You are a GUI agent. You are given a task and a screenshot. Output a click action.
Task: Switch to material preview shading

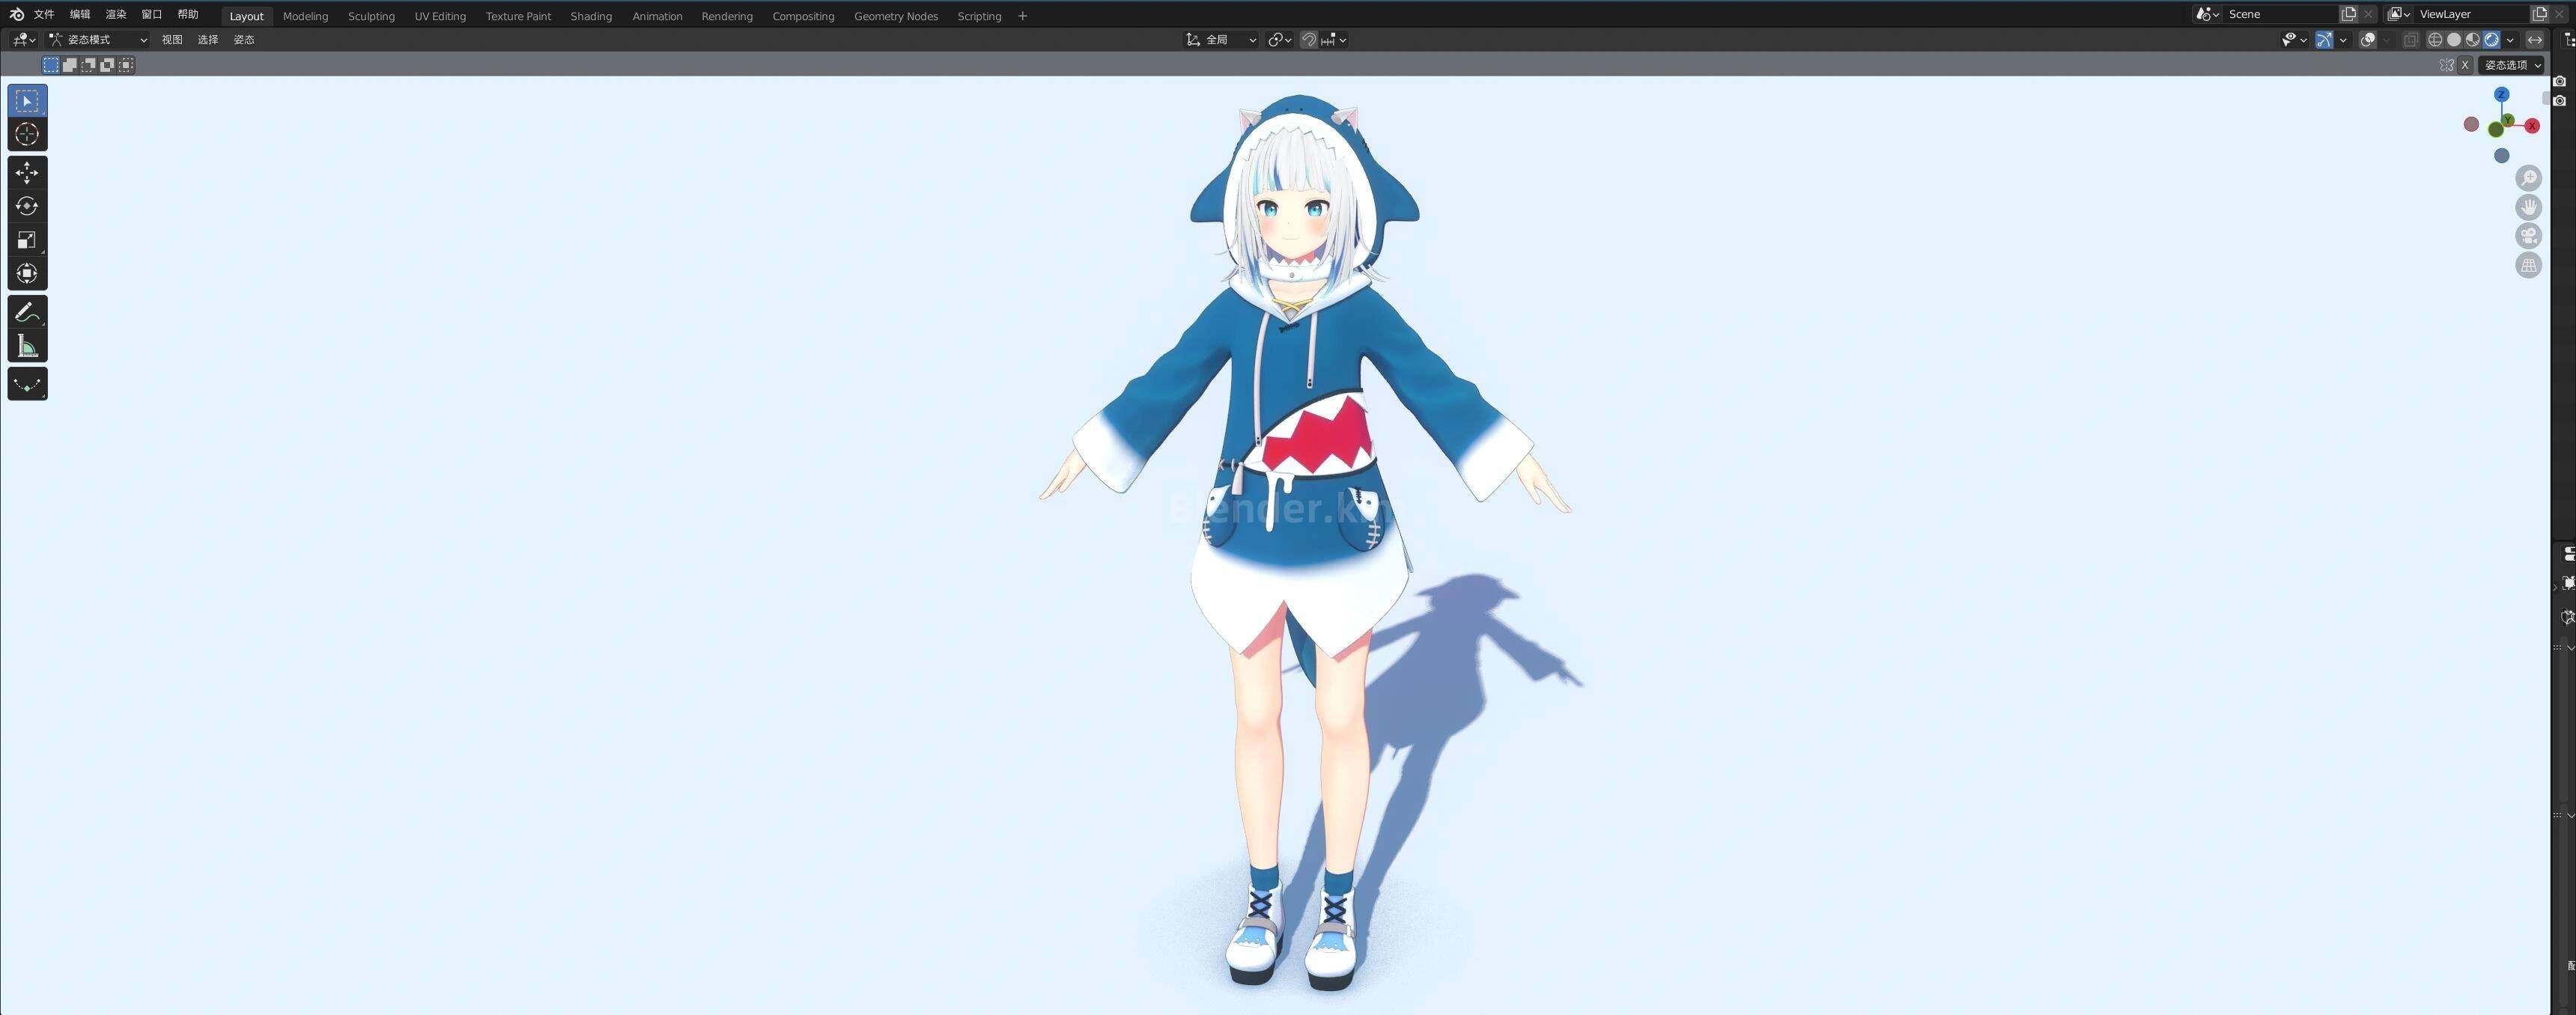click(x=2473, y=40)
